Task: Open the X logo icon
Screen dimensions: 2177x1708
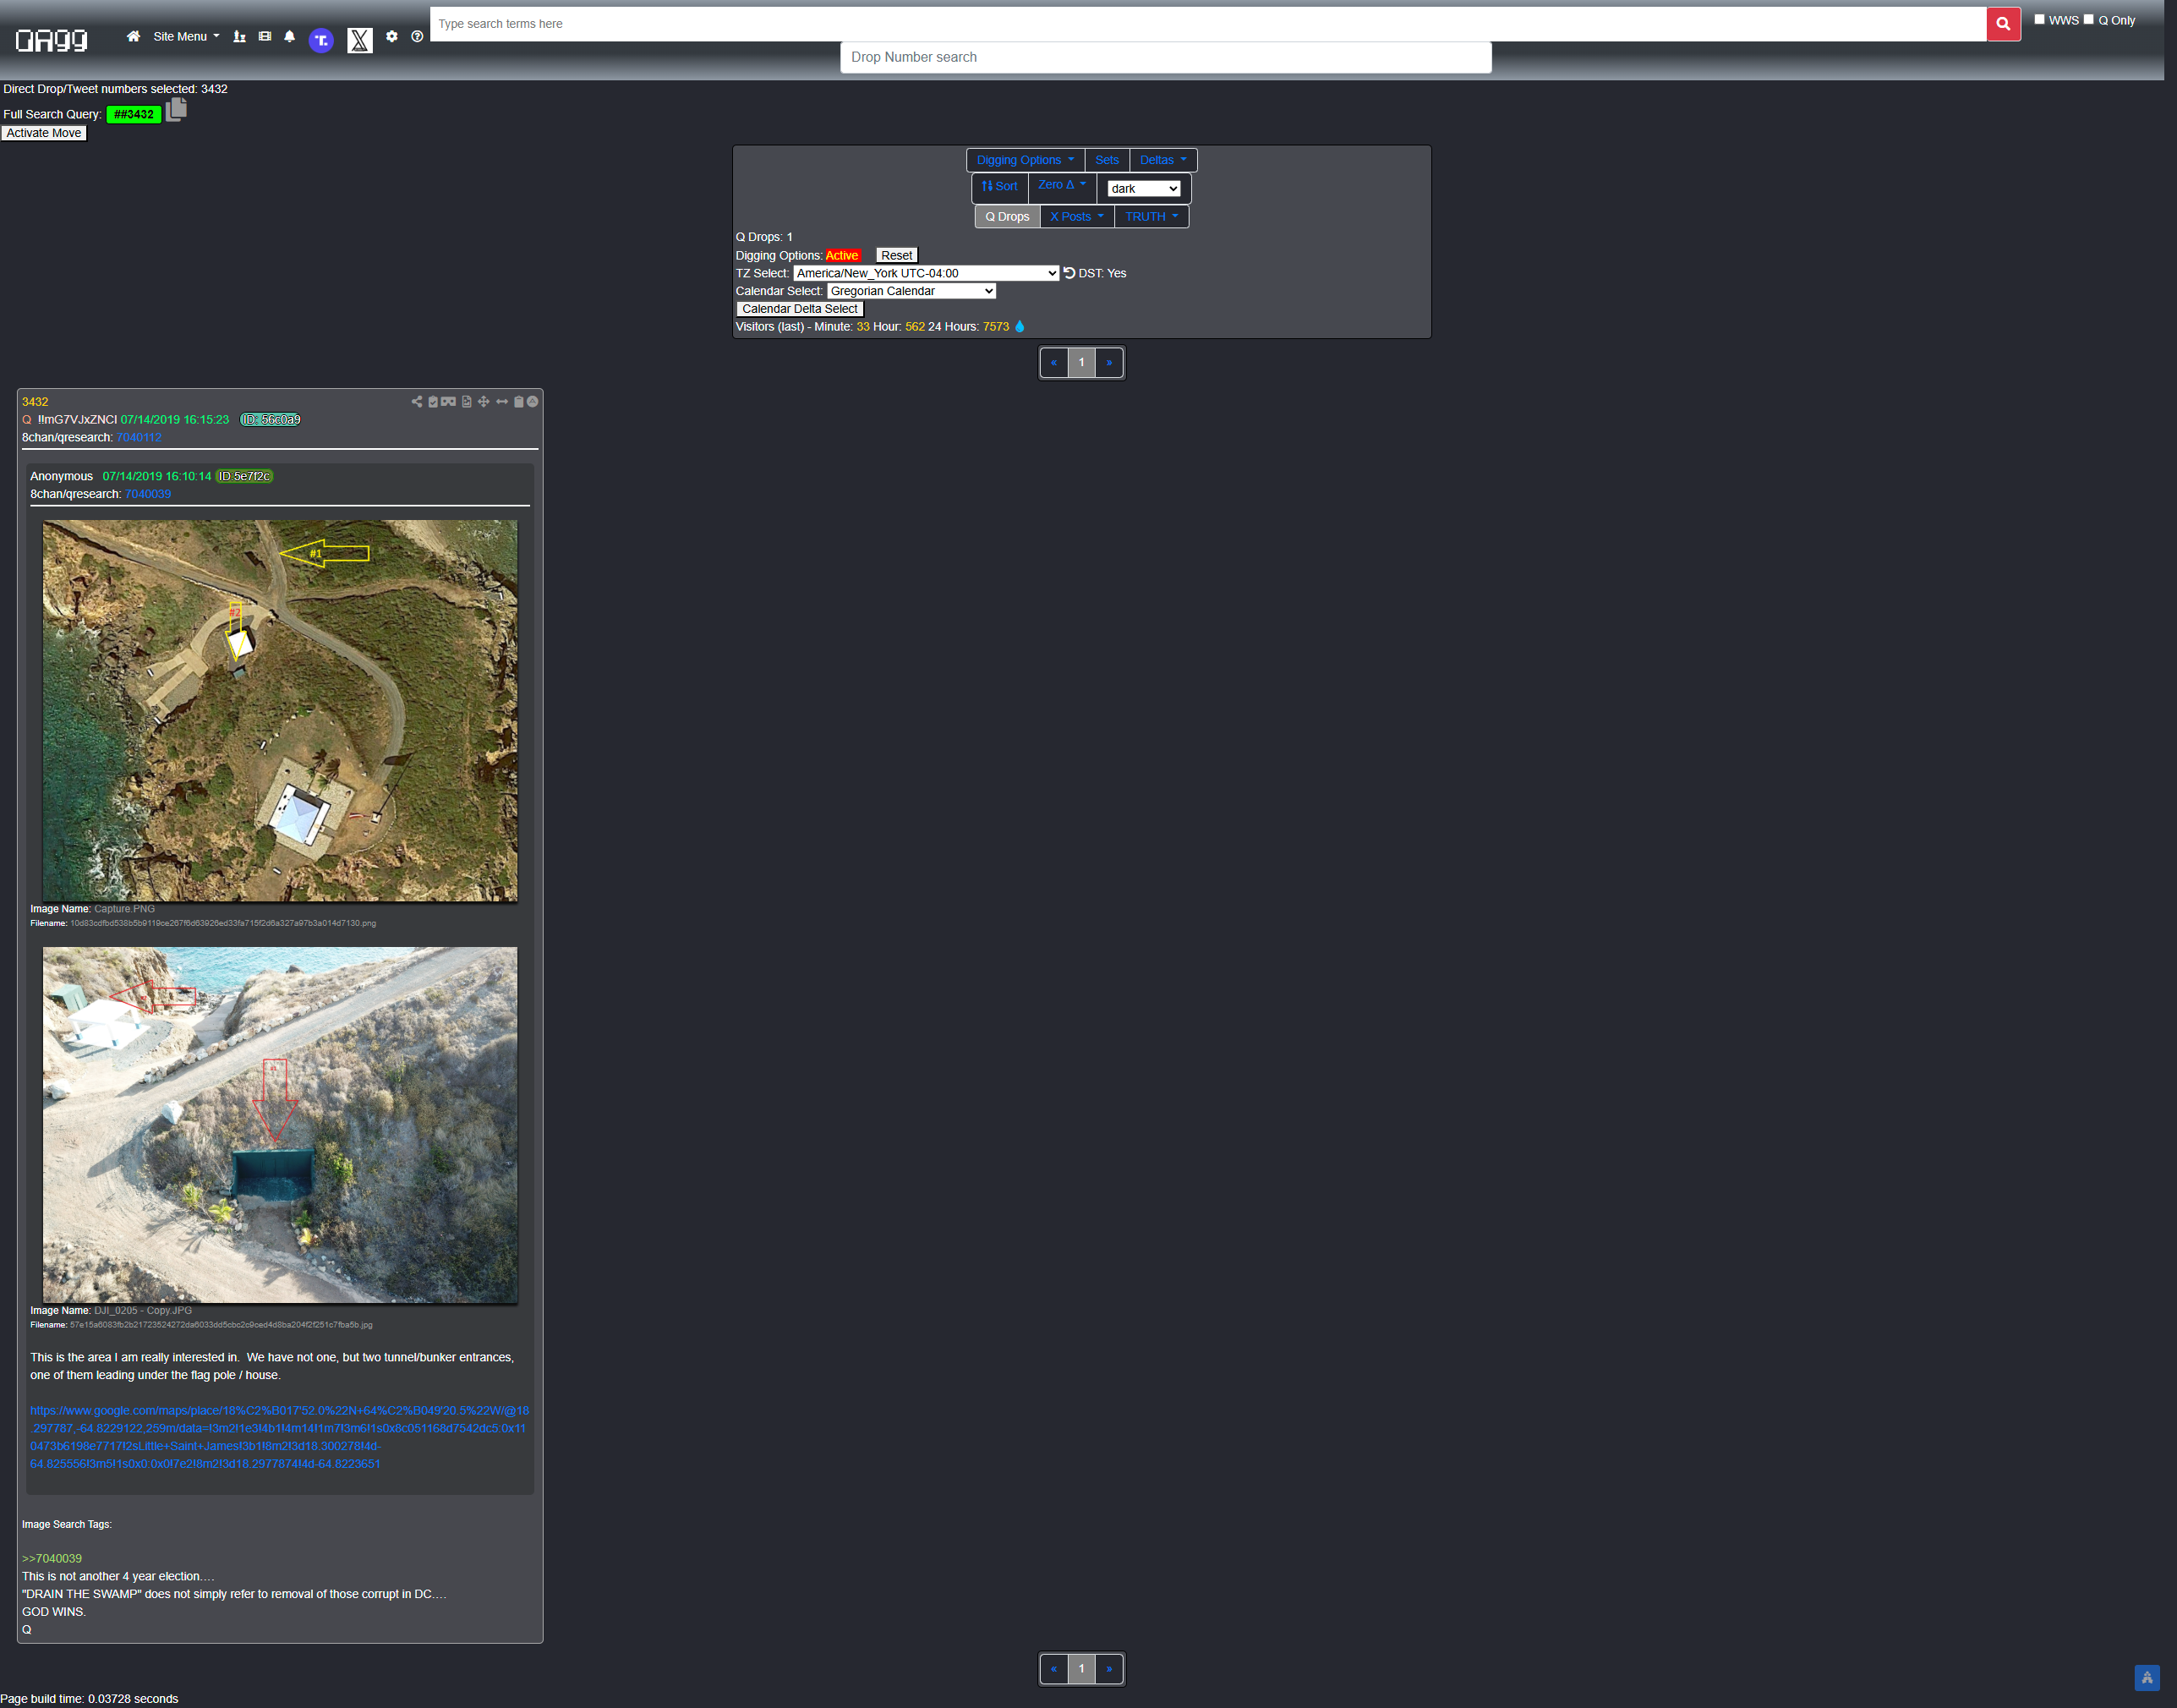Action: coord(360,40)
